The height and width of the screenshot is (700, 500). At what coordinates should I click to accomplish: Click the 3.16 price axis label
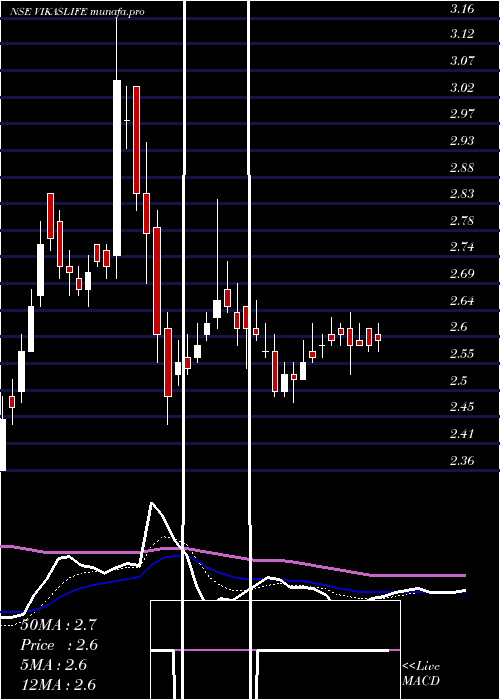coord(462,8)
